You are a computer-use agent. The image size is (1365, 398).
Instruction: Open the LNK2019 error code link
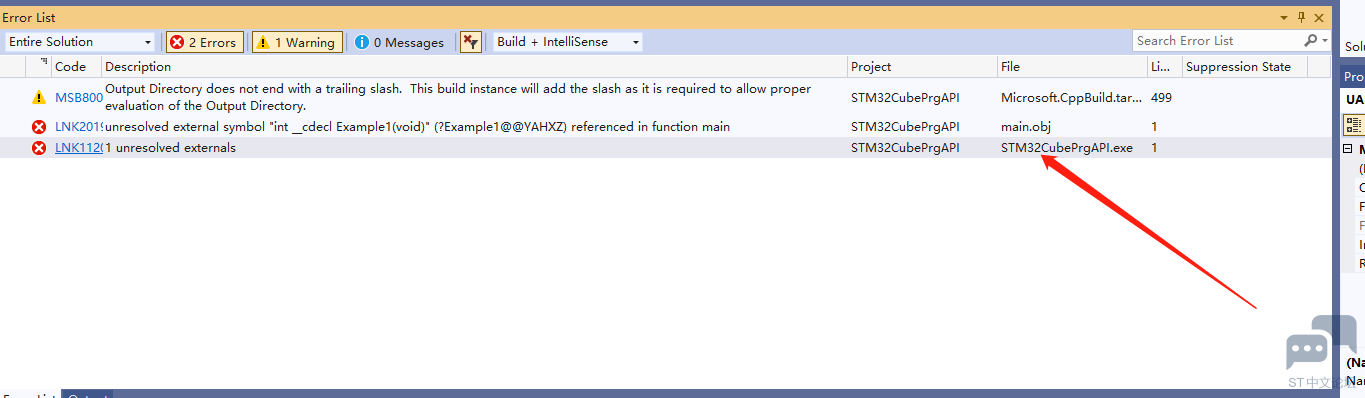point(78,127)
